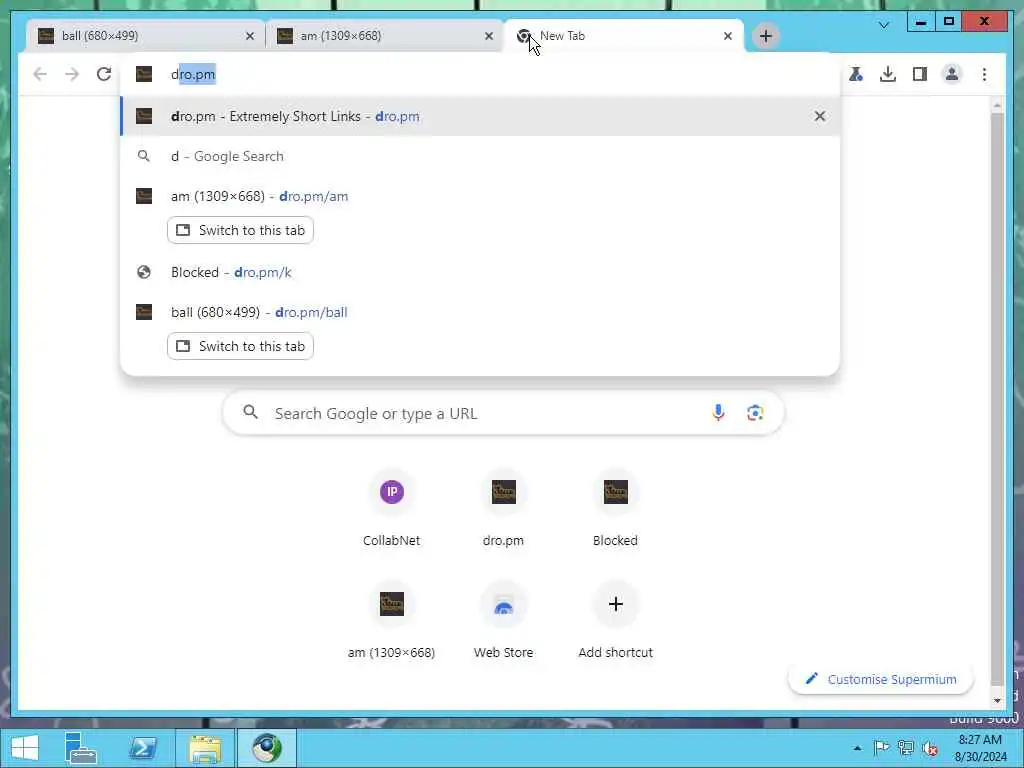The image size is (1024, 768).
Task: Click the page's vertical scrollbar
Action: [x=997, y=399]
